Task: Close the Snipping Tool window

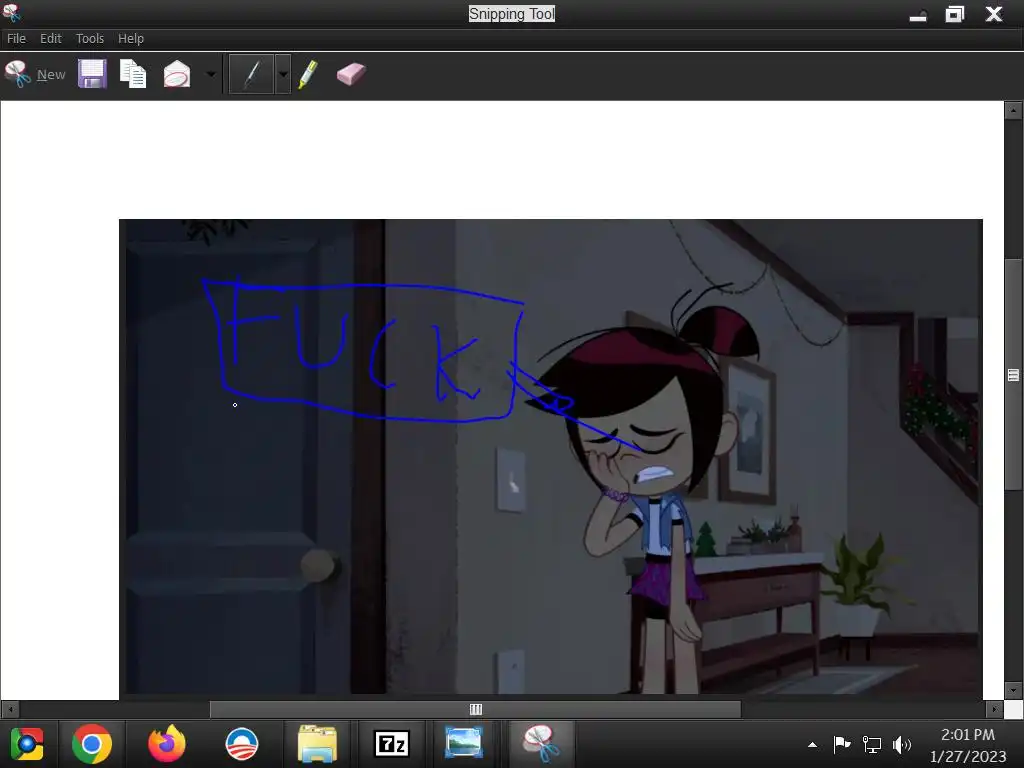Action: [x=994, y=14]
